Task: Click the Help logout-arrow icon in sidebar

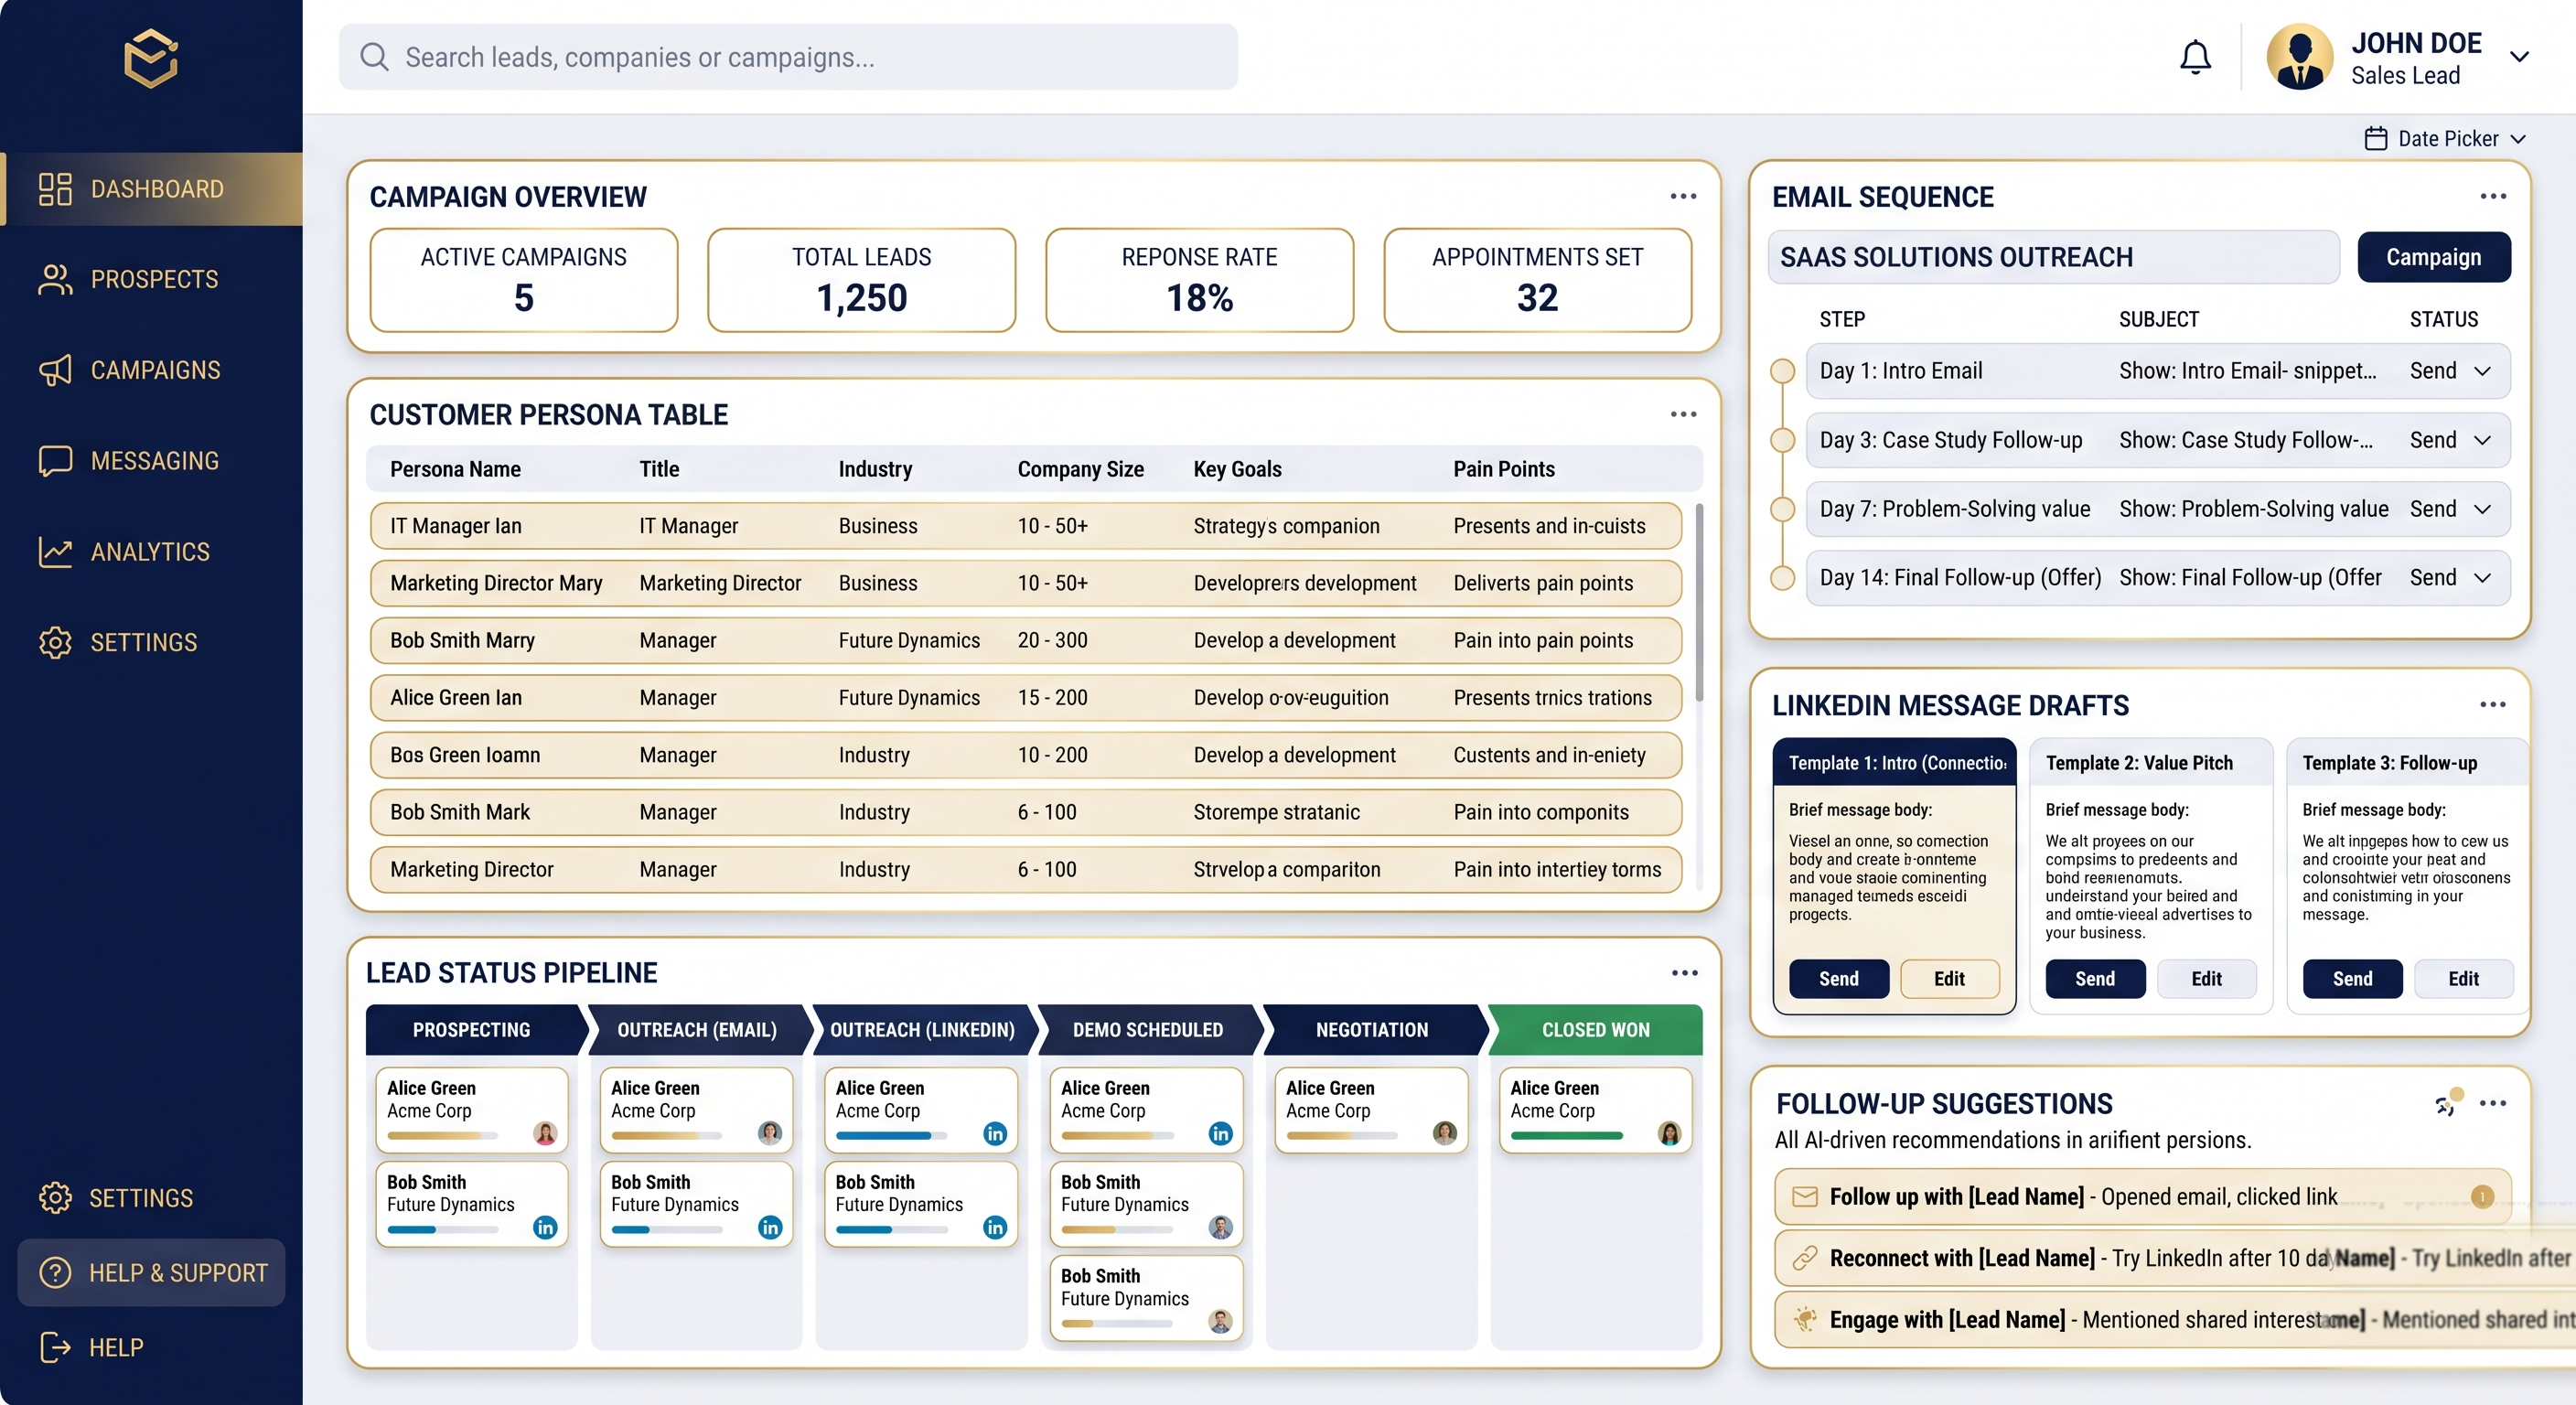Action: pos(55,1347)
